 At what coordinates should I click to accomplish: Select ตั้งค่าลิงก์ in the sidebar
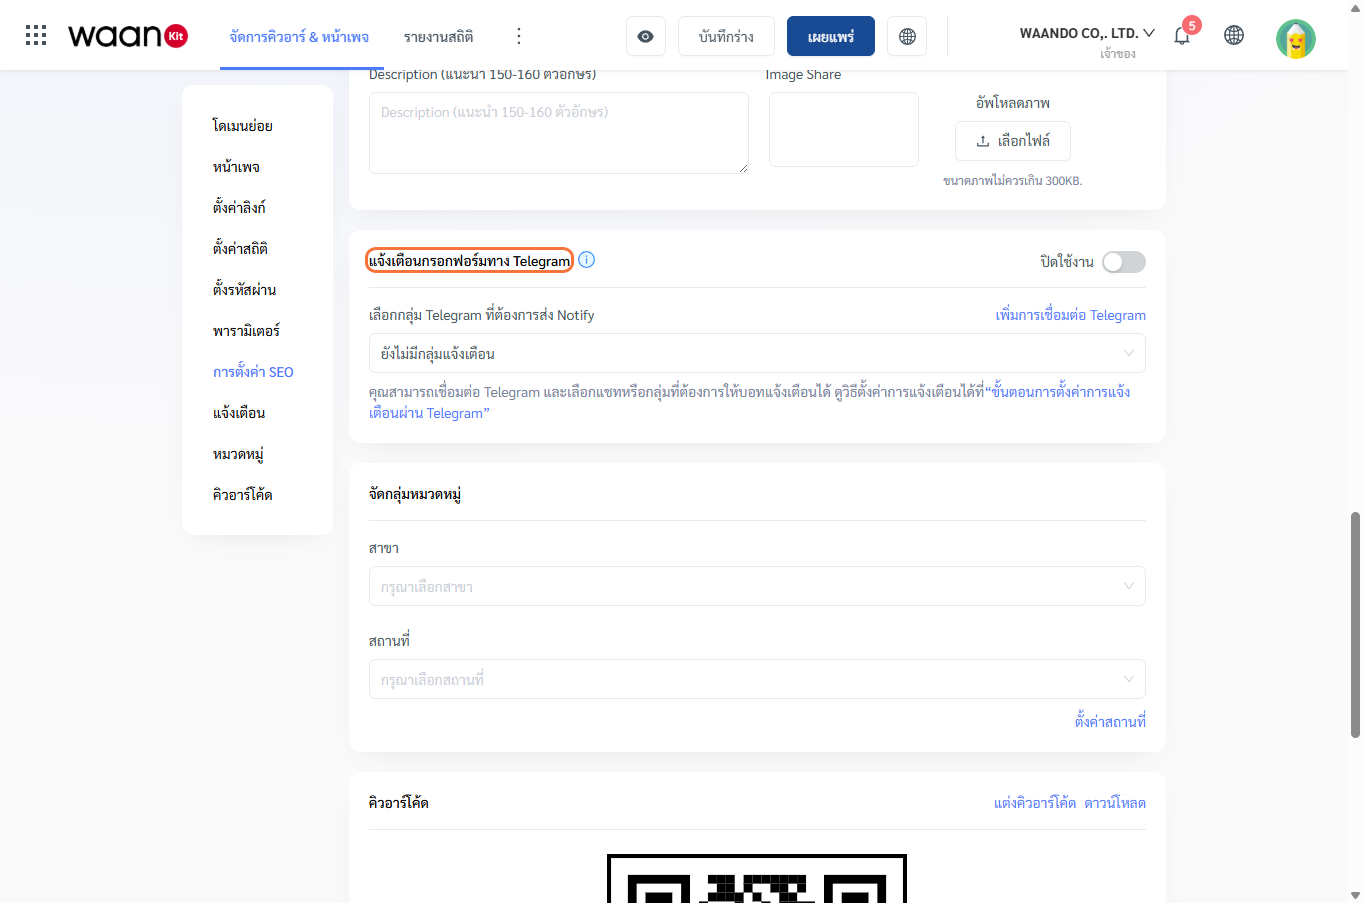click(x=239, y=208)
